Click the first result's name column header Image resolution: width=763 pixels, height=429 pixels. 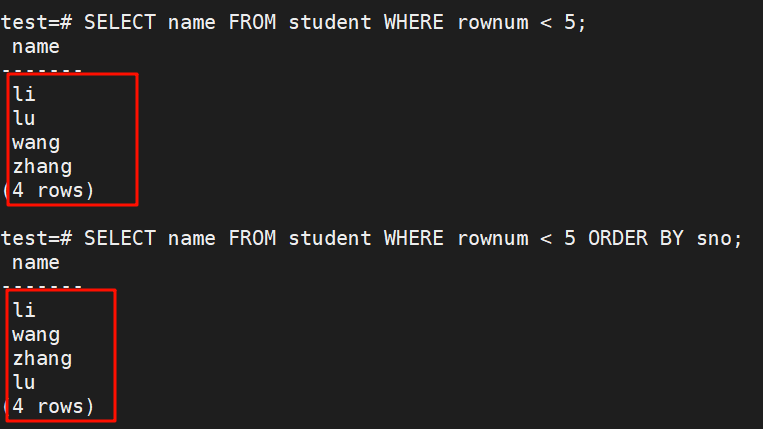pyautogui.click(x=36, y=46)
